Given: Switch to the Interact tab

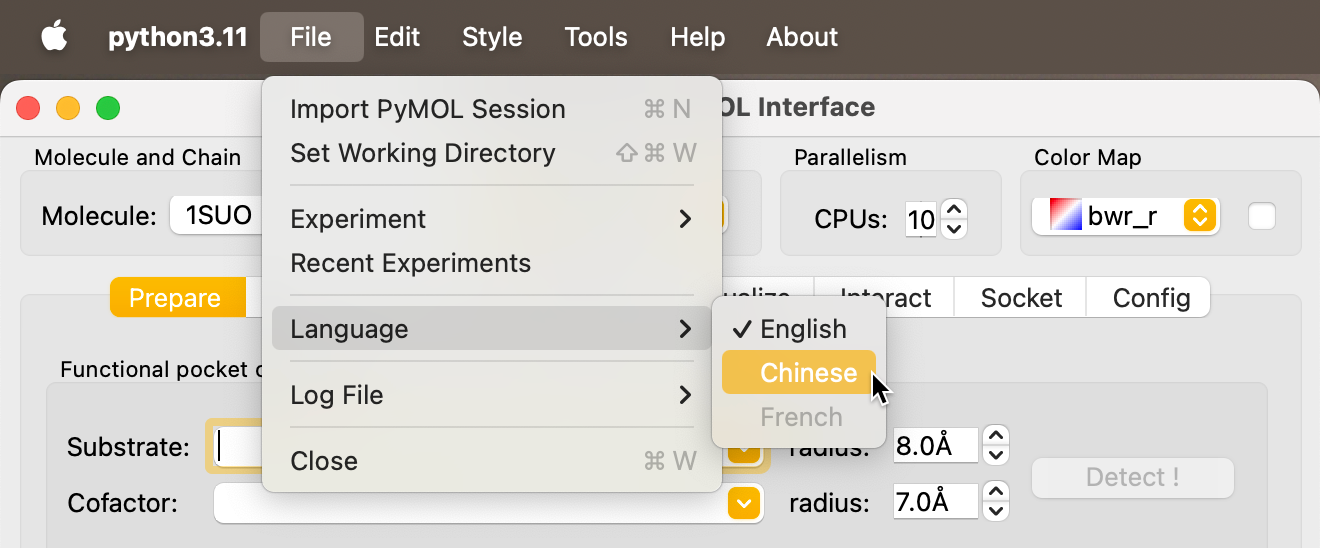Looking at the screenshot, I should click(x=885, y=298).
